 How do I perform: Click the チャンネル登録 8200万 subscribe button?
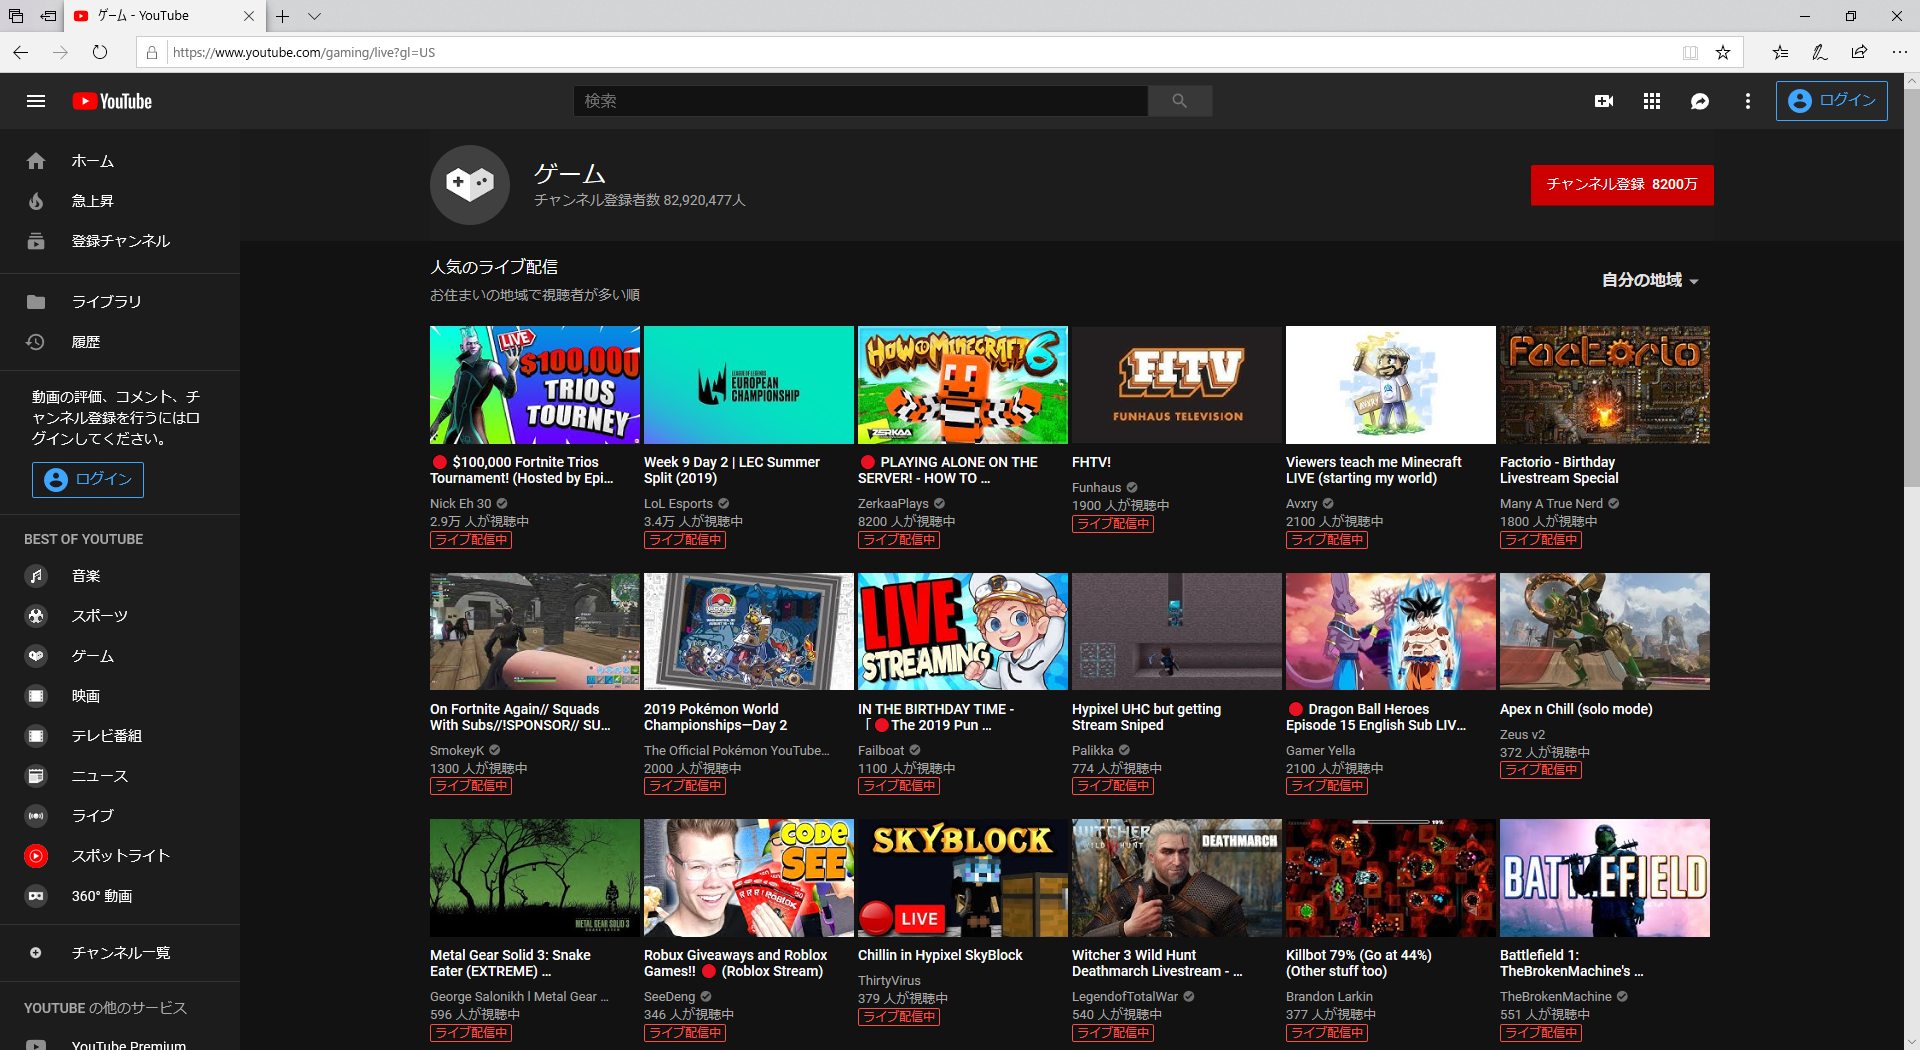pos(1622,184)
